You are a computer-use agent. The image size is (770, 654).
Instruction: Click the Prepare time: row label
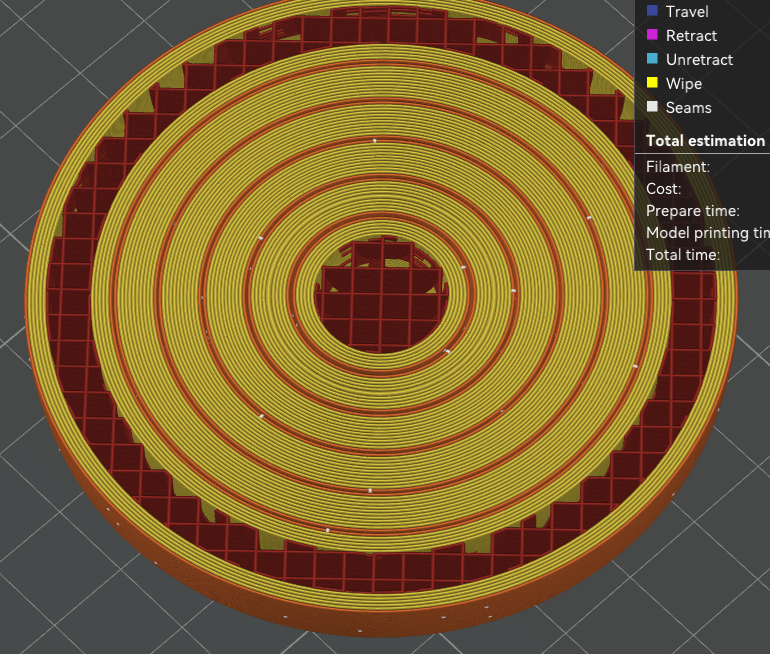pos(692,211)
